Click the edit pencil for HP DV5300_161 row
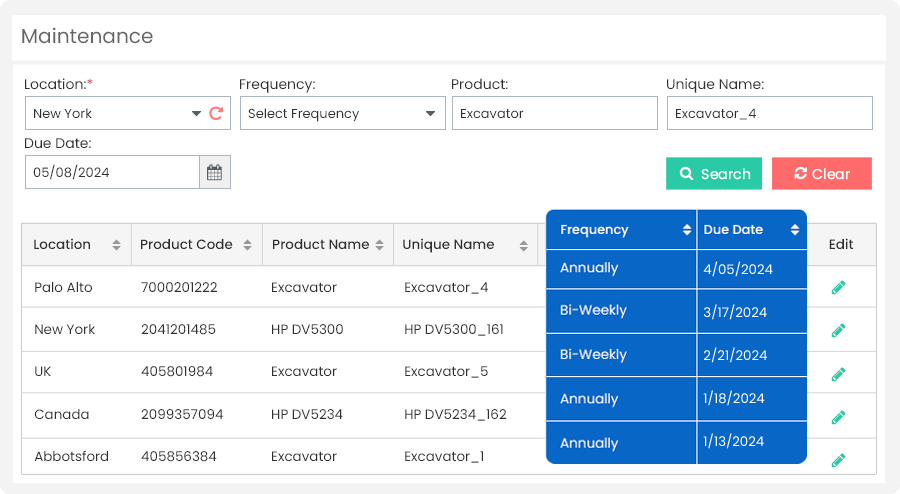Image resolution: width=900 pixels, height=494 pixels. coord(838,330)
